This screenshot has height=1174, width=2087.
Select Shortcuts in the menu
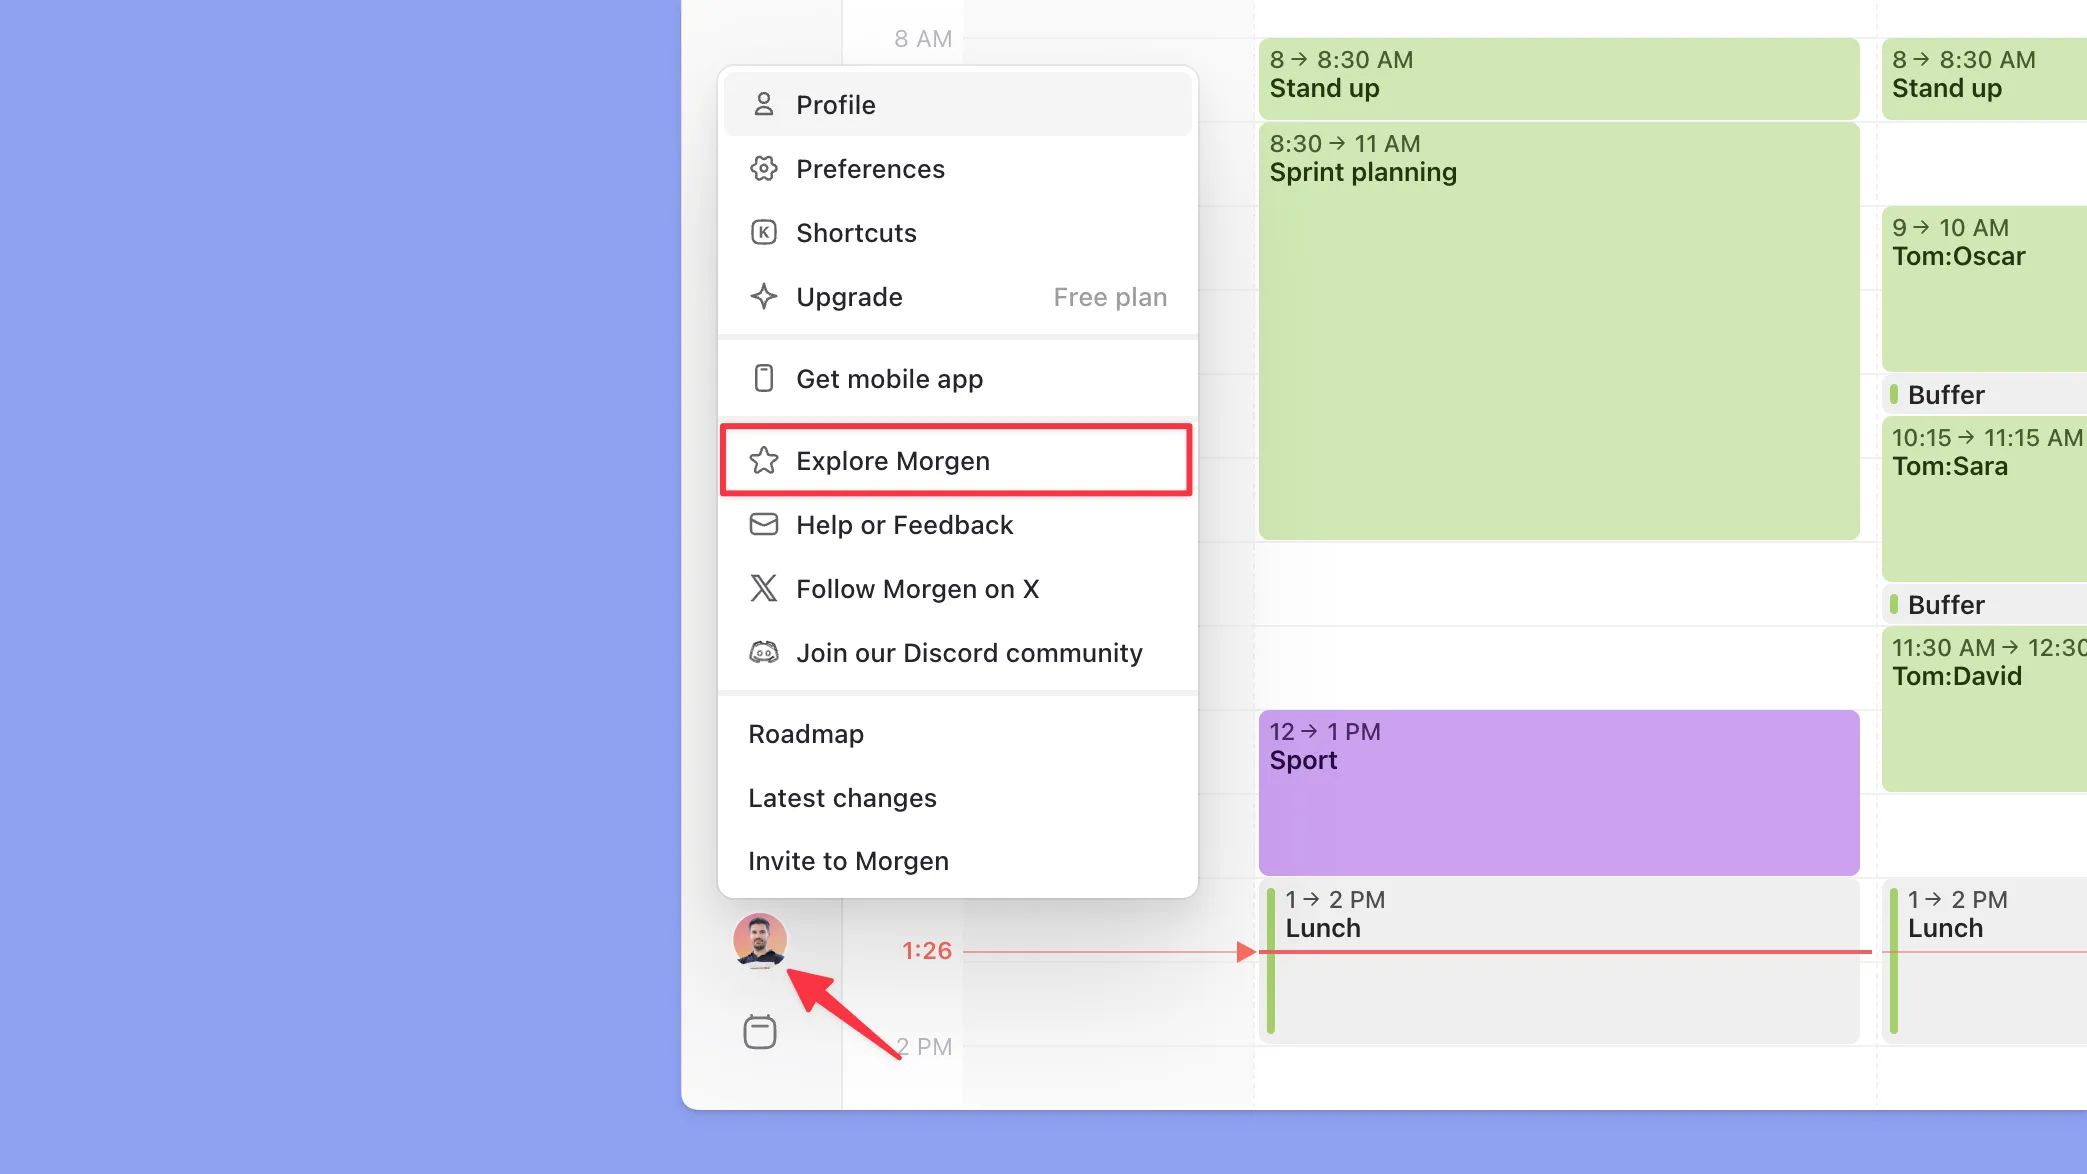click(957, 233)
